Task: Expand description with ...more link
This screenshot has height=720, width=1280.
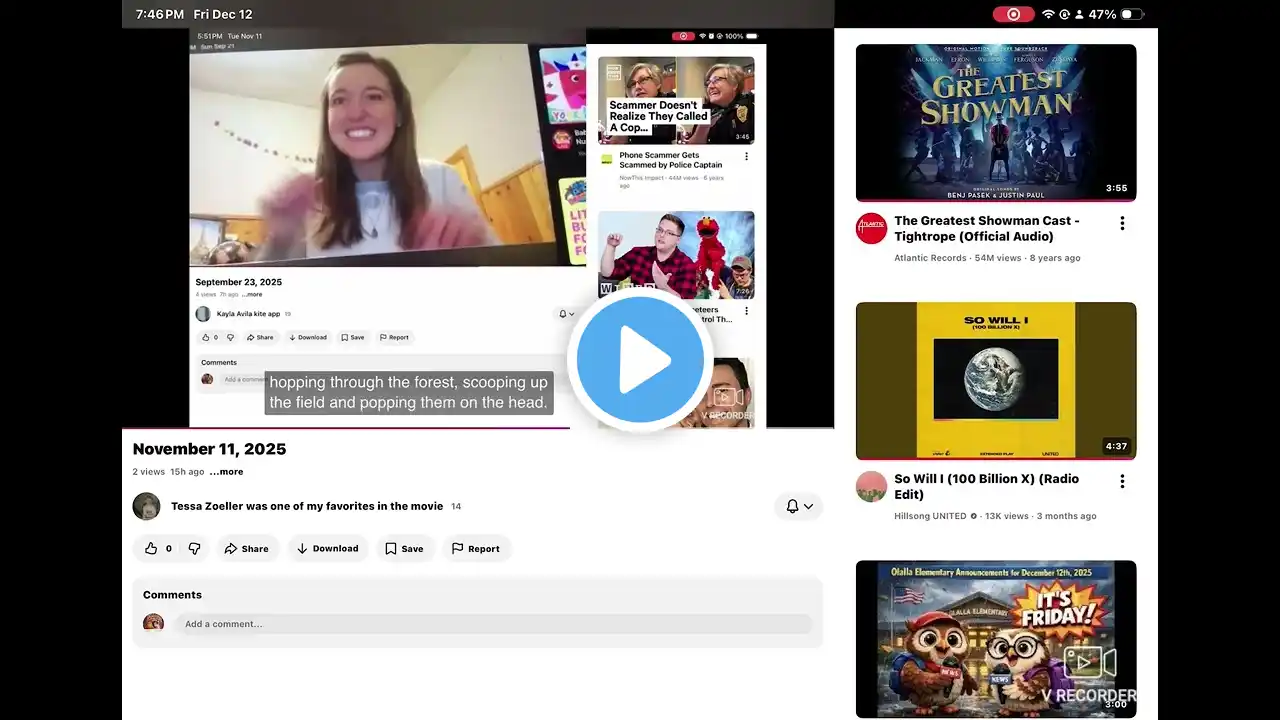Action: [x=226, y=472]
